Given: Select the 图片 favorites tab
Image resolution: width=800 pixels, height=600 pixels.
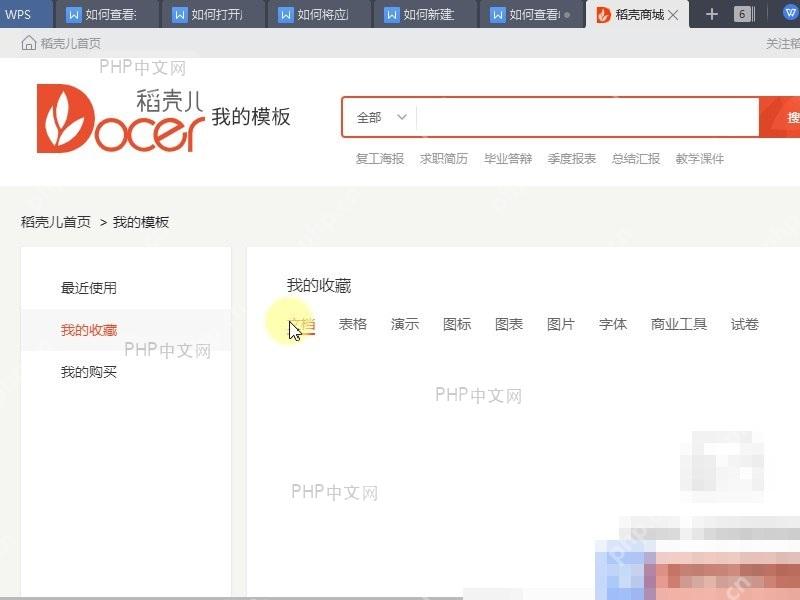Looking at the screenshot, I should [561, 324].
